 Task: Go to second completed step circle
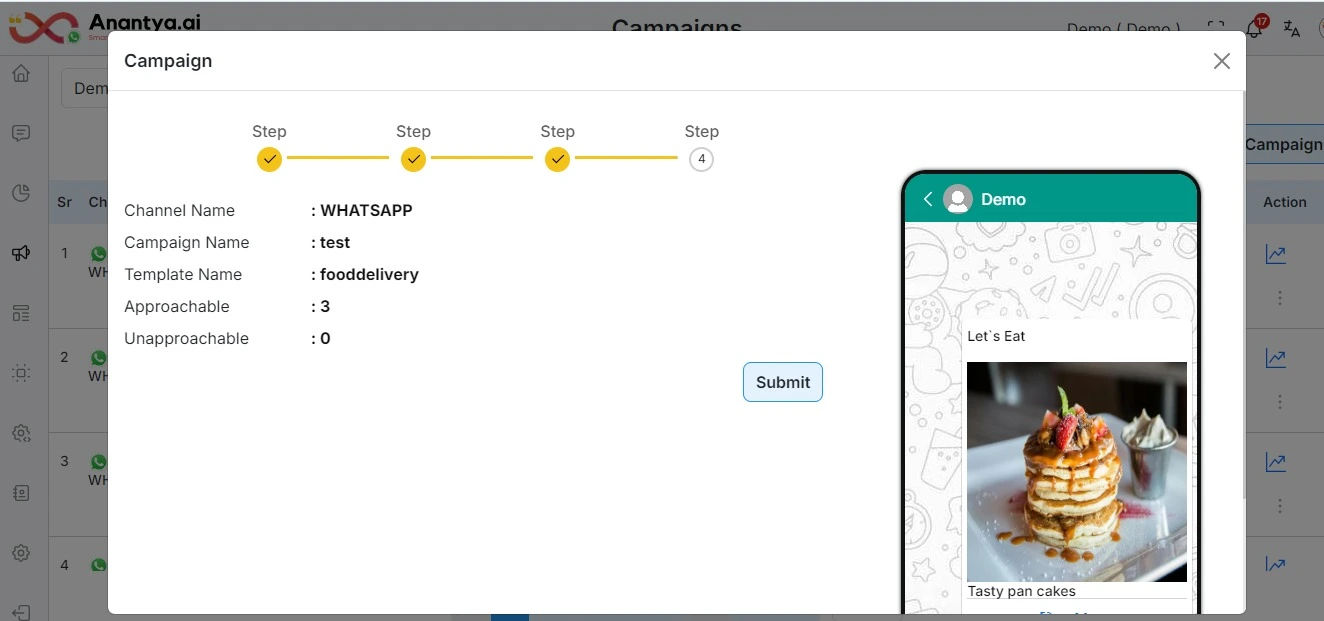click(x=413, y=159)
